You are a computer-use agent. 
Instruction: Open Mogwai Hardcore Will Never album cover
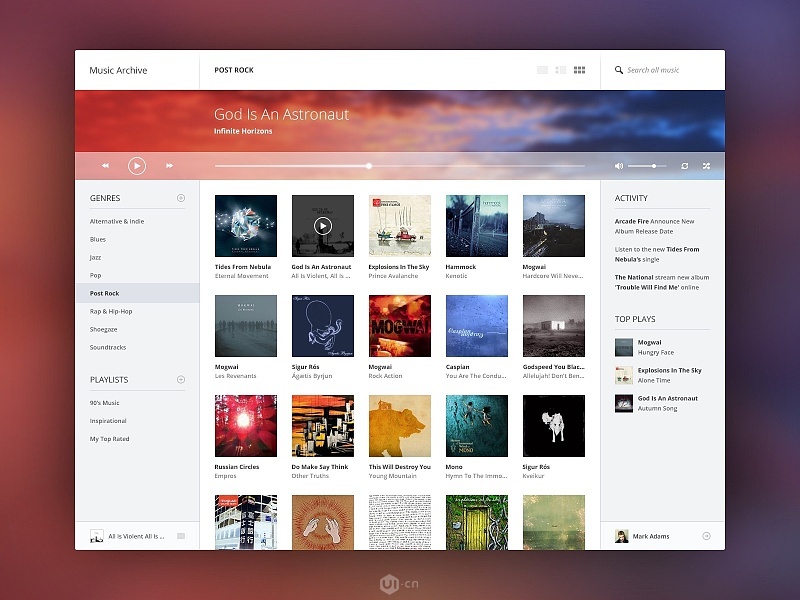point(554,226)
